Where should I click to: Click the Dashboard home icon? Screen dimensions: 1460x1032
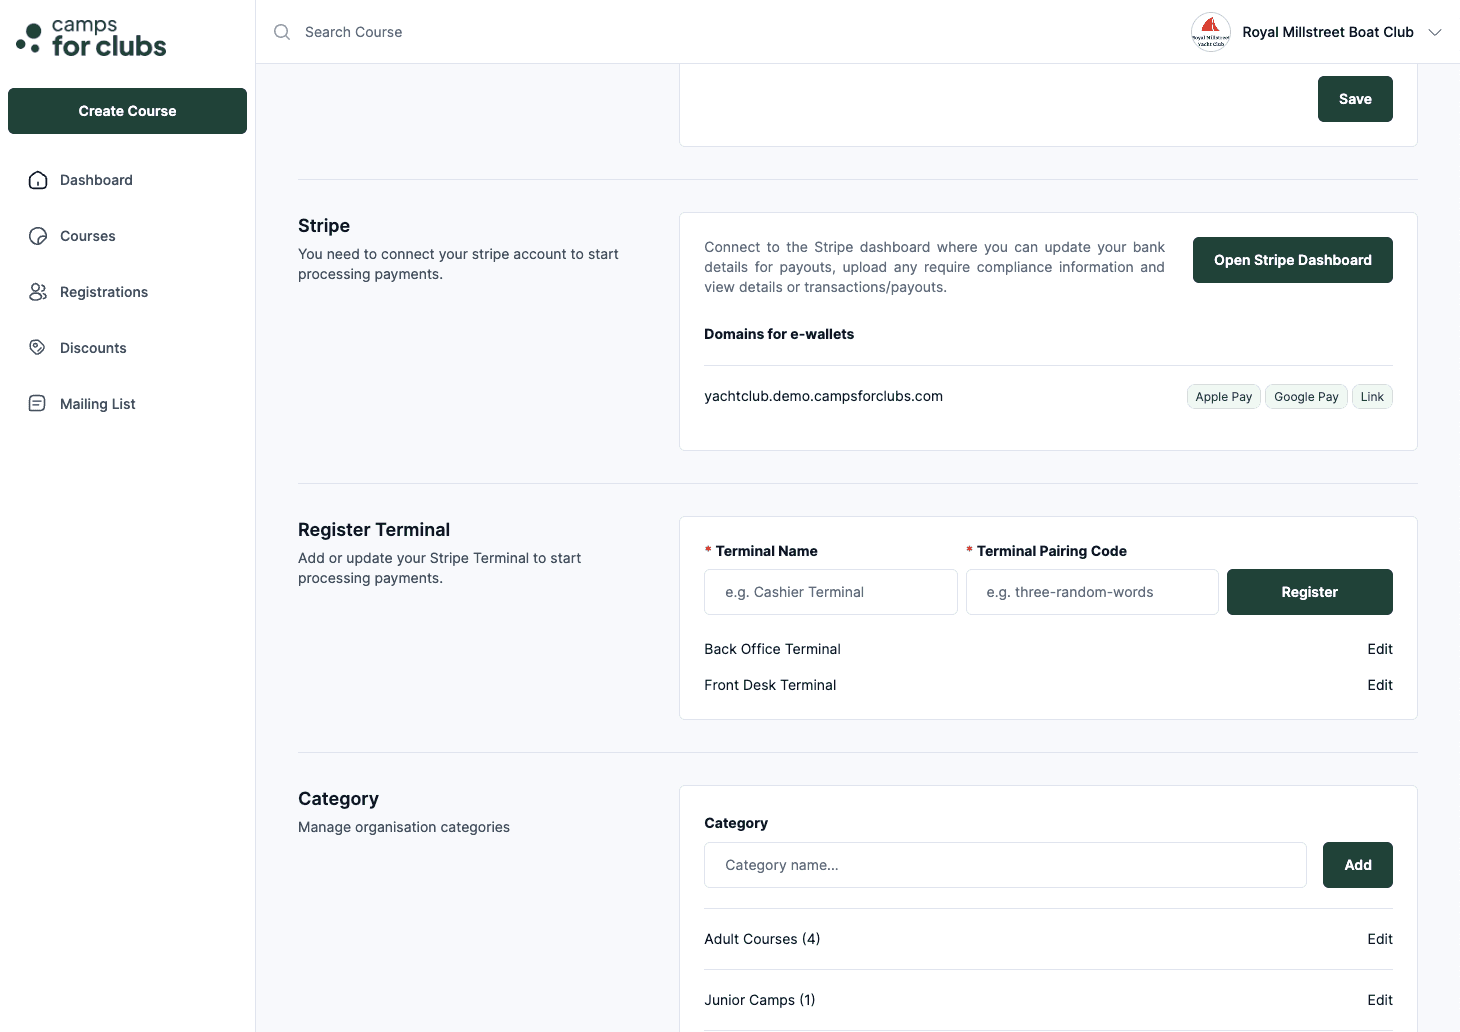(x=38, y=180)
